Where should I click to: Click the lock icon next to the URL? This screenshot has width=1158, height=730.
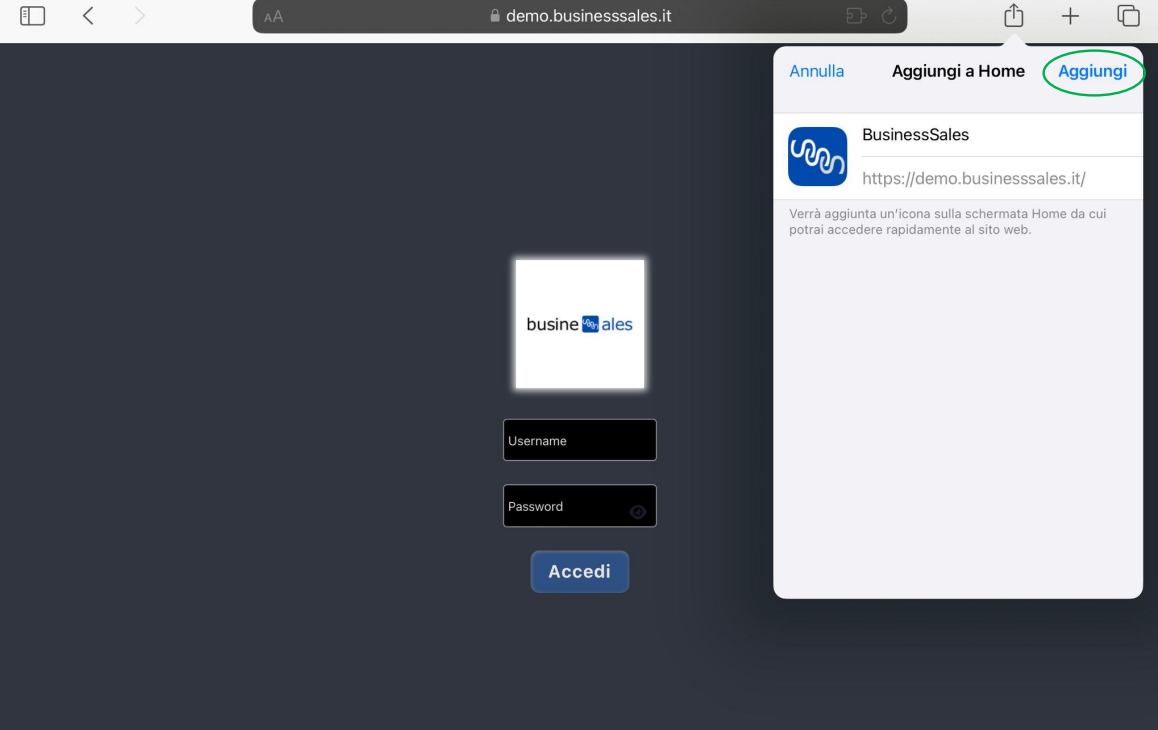pos(495,15)
